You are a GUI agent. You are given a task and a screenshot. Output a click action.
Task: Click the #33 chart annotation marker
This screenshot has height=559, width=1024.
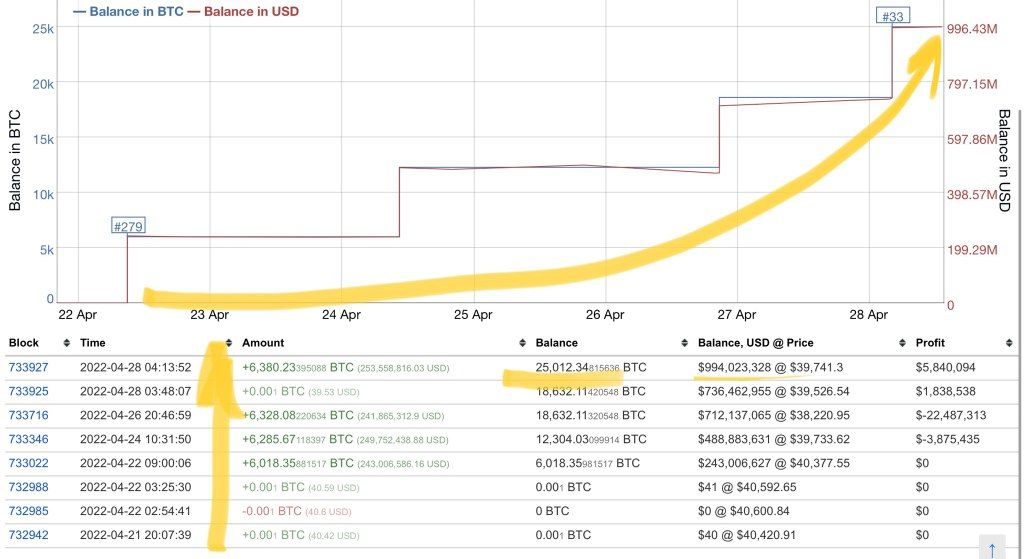tap(890, 16)
